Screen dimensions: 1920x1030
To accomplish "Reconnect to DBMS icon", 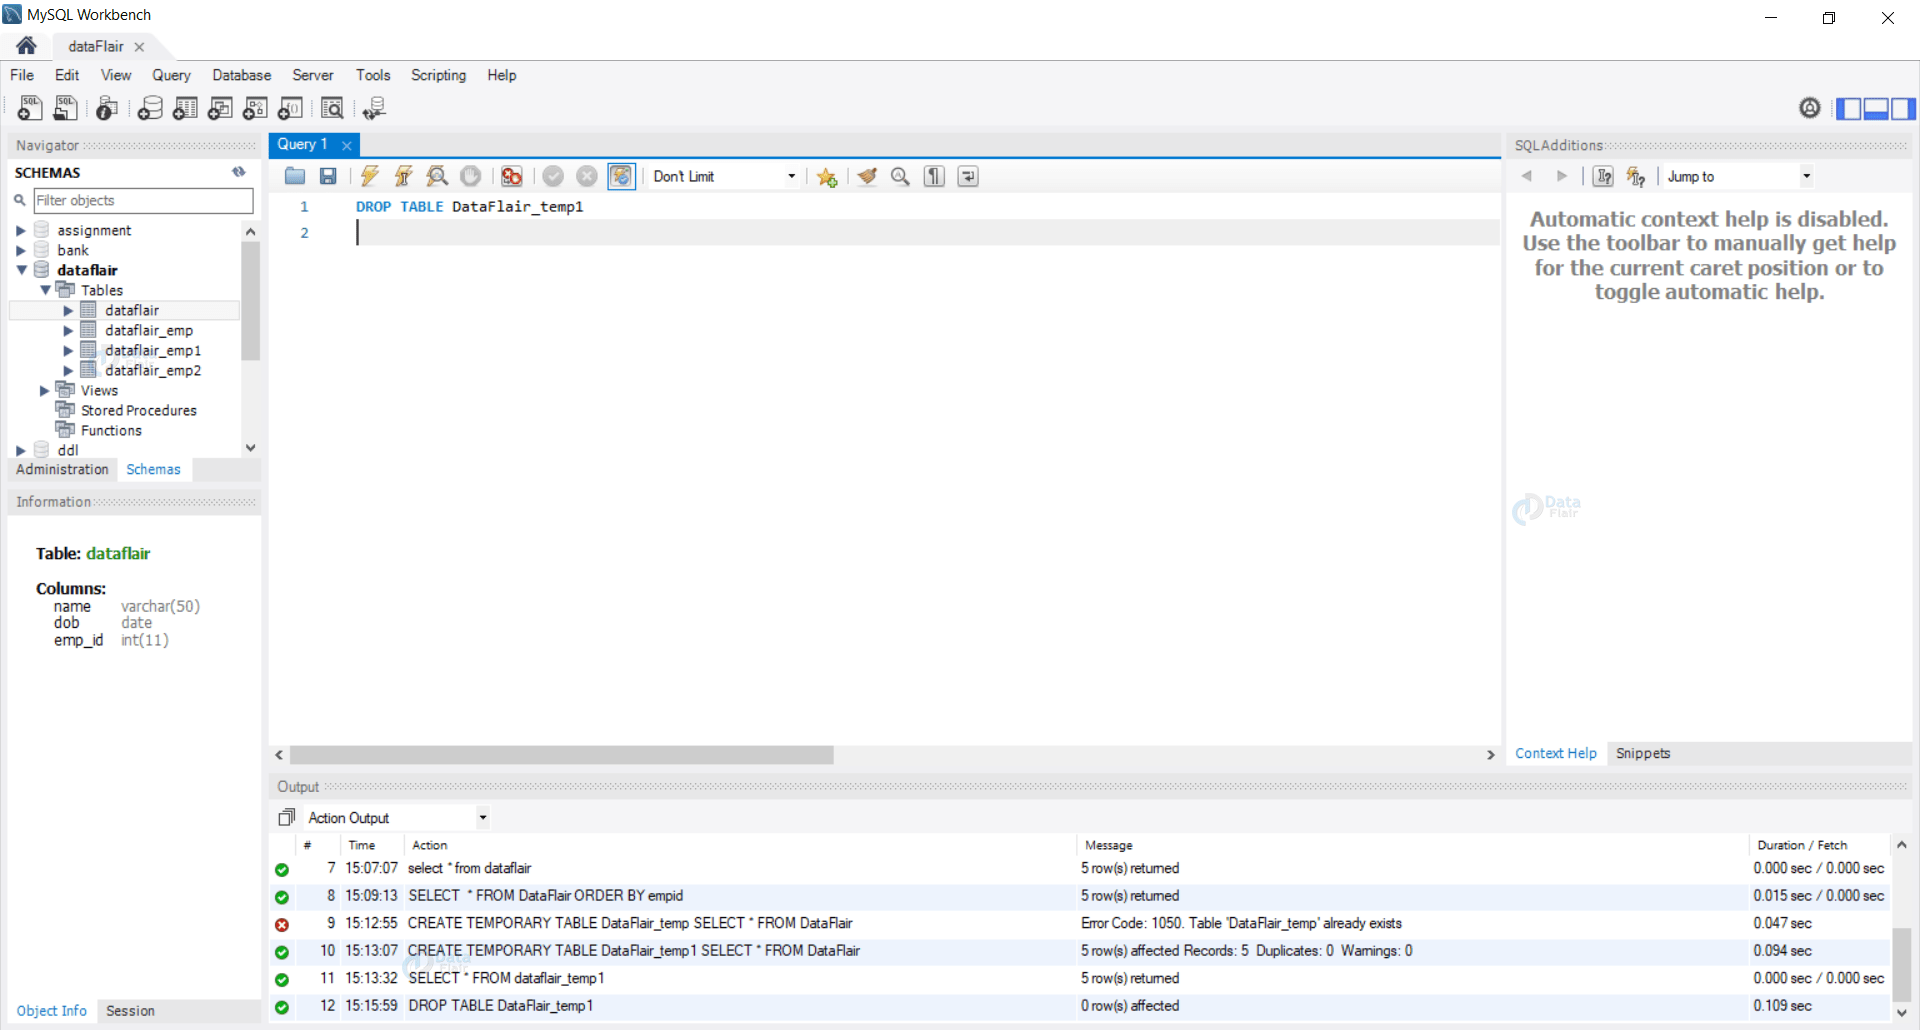I will pyautogui.click(x=375, y=108).
